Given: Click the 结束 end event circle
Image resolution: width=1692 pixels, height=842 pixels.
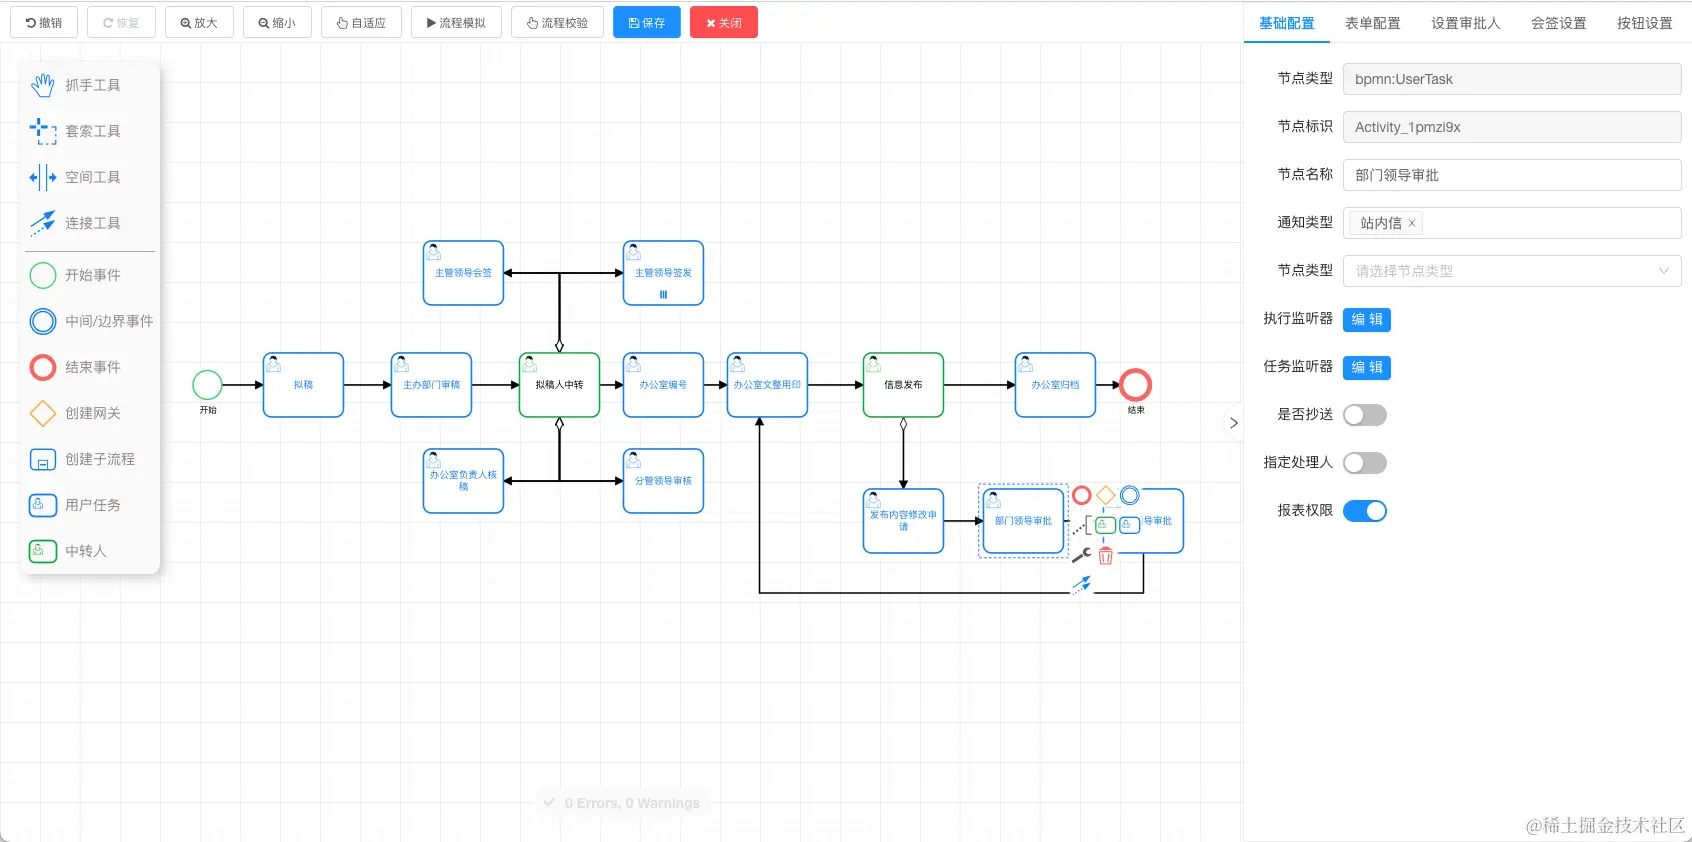Looking at the screenshot, I should point(1136,385).
